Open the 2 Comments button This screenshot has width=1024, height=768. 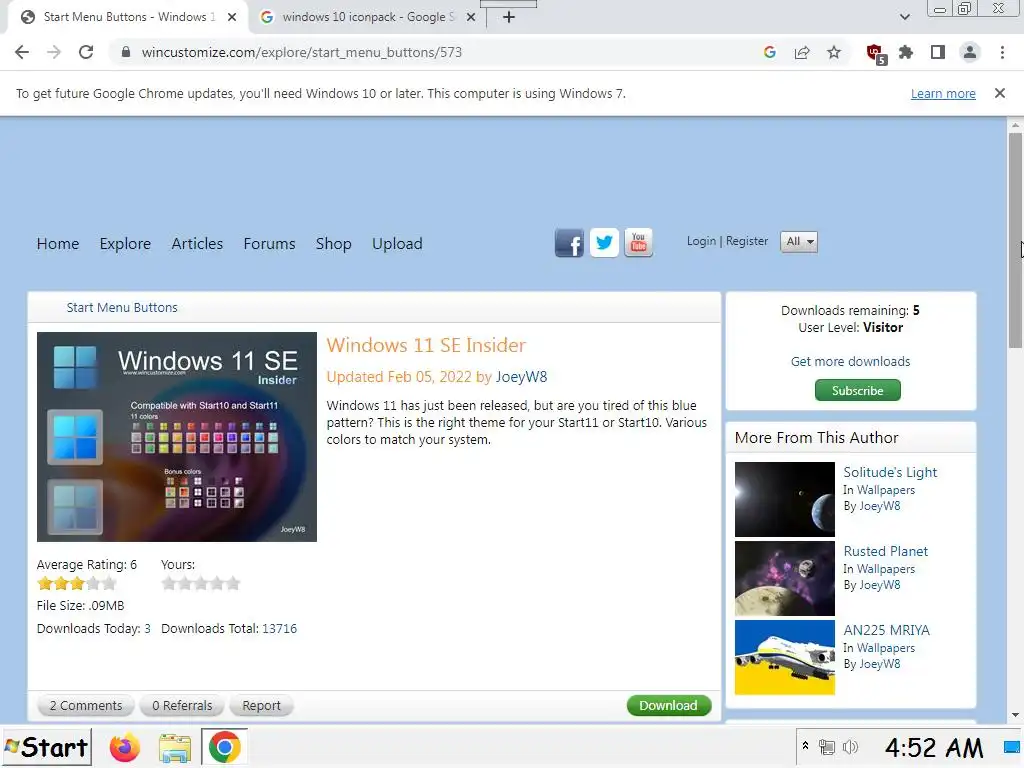(86, 705)
